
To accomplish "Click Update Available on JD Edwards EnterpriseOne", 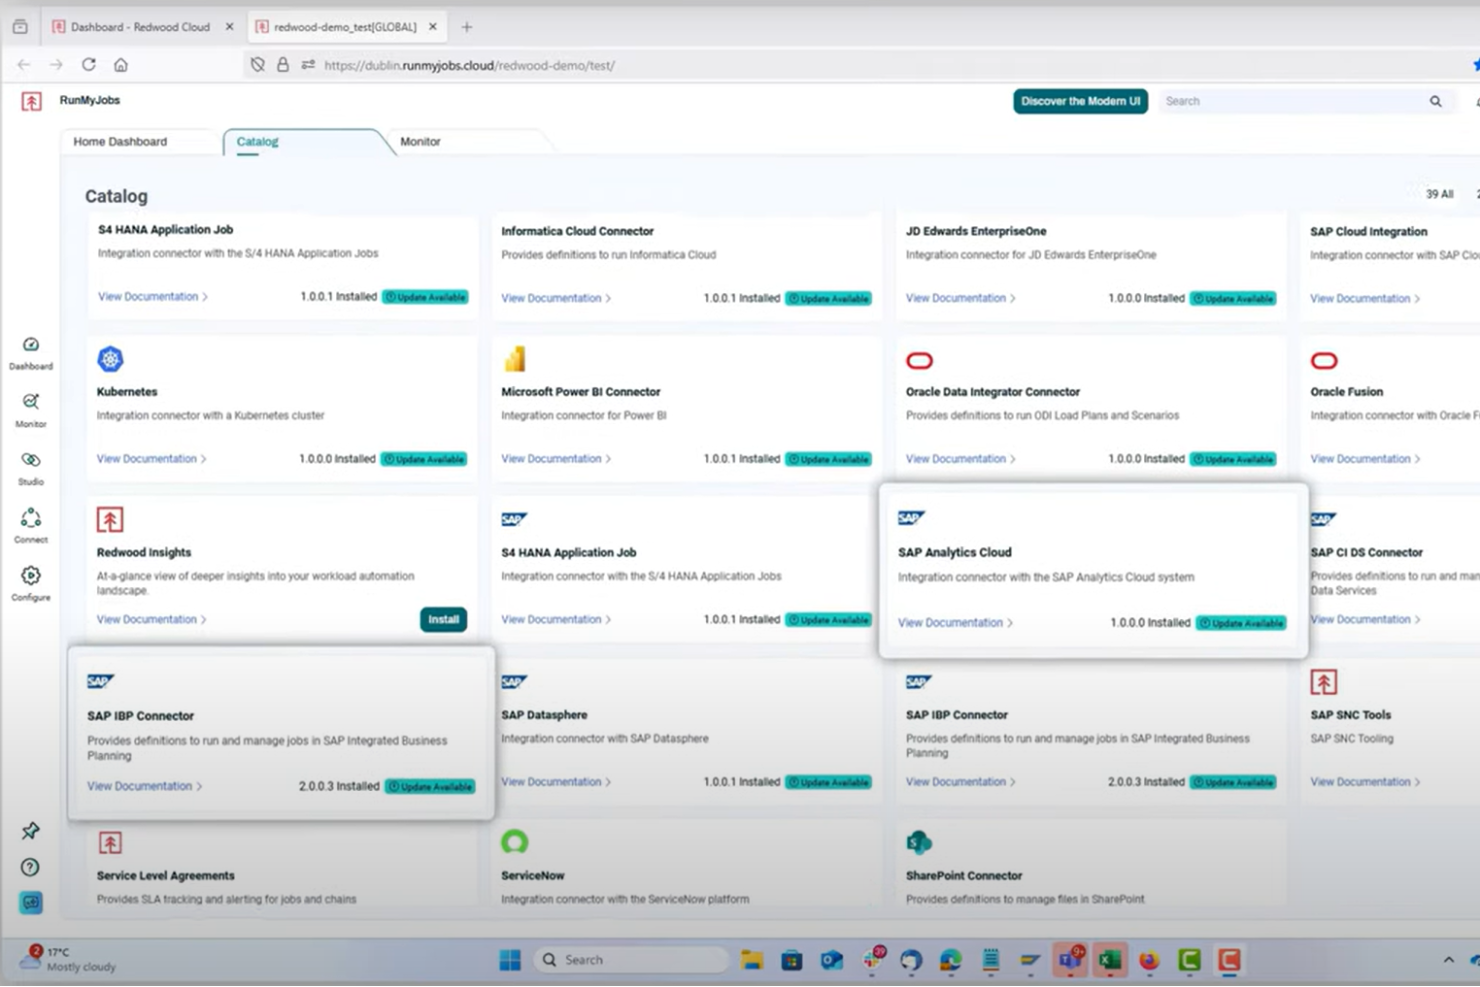I will [x=1233, y=298].
